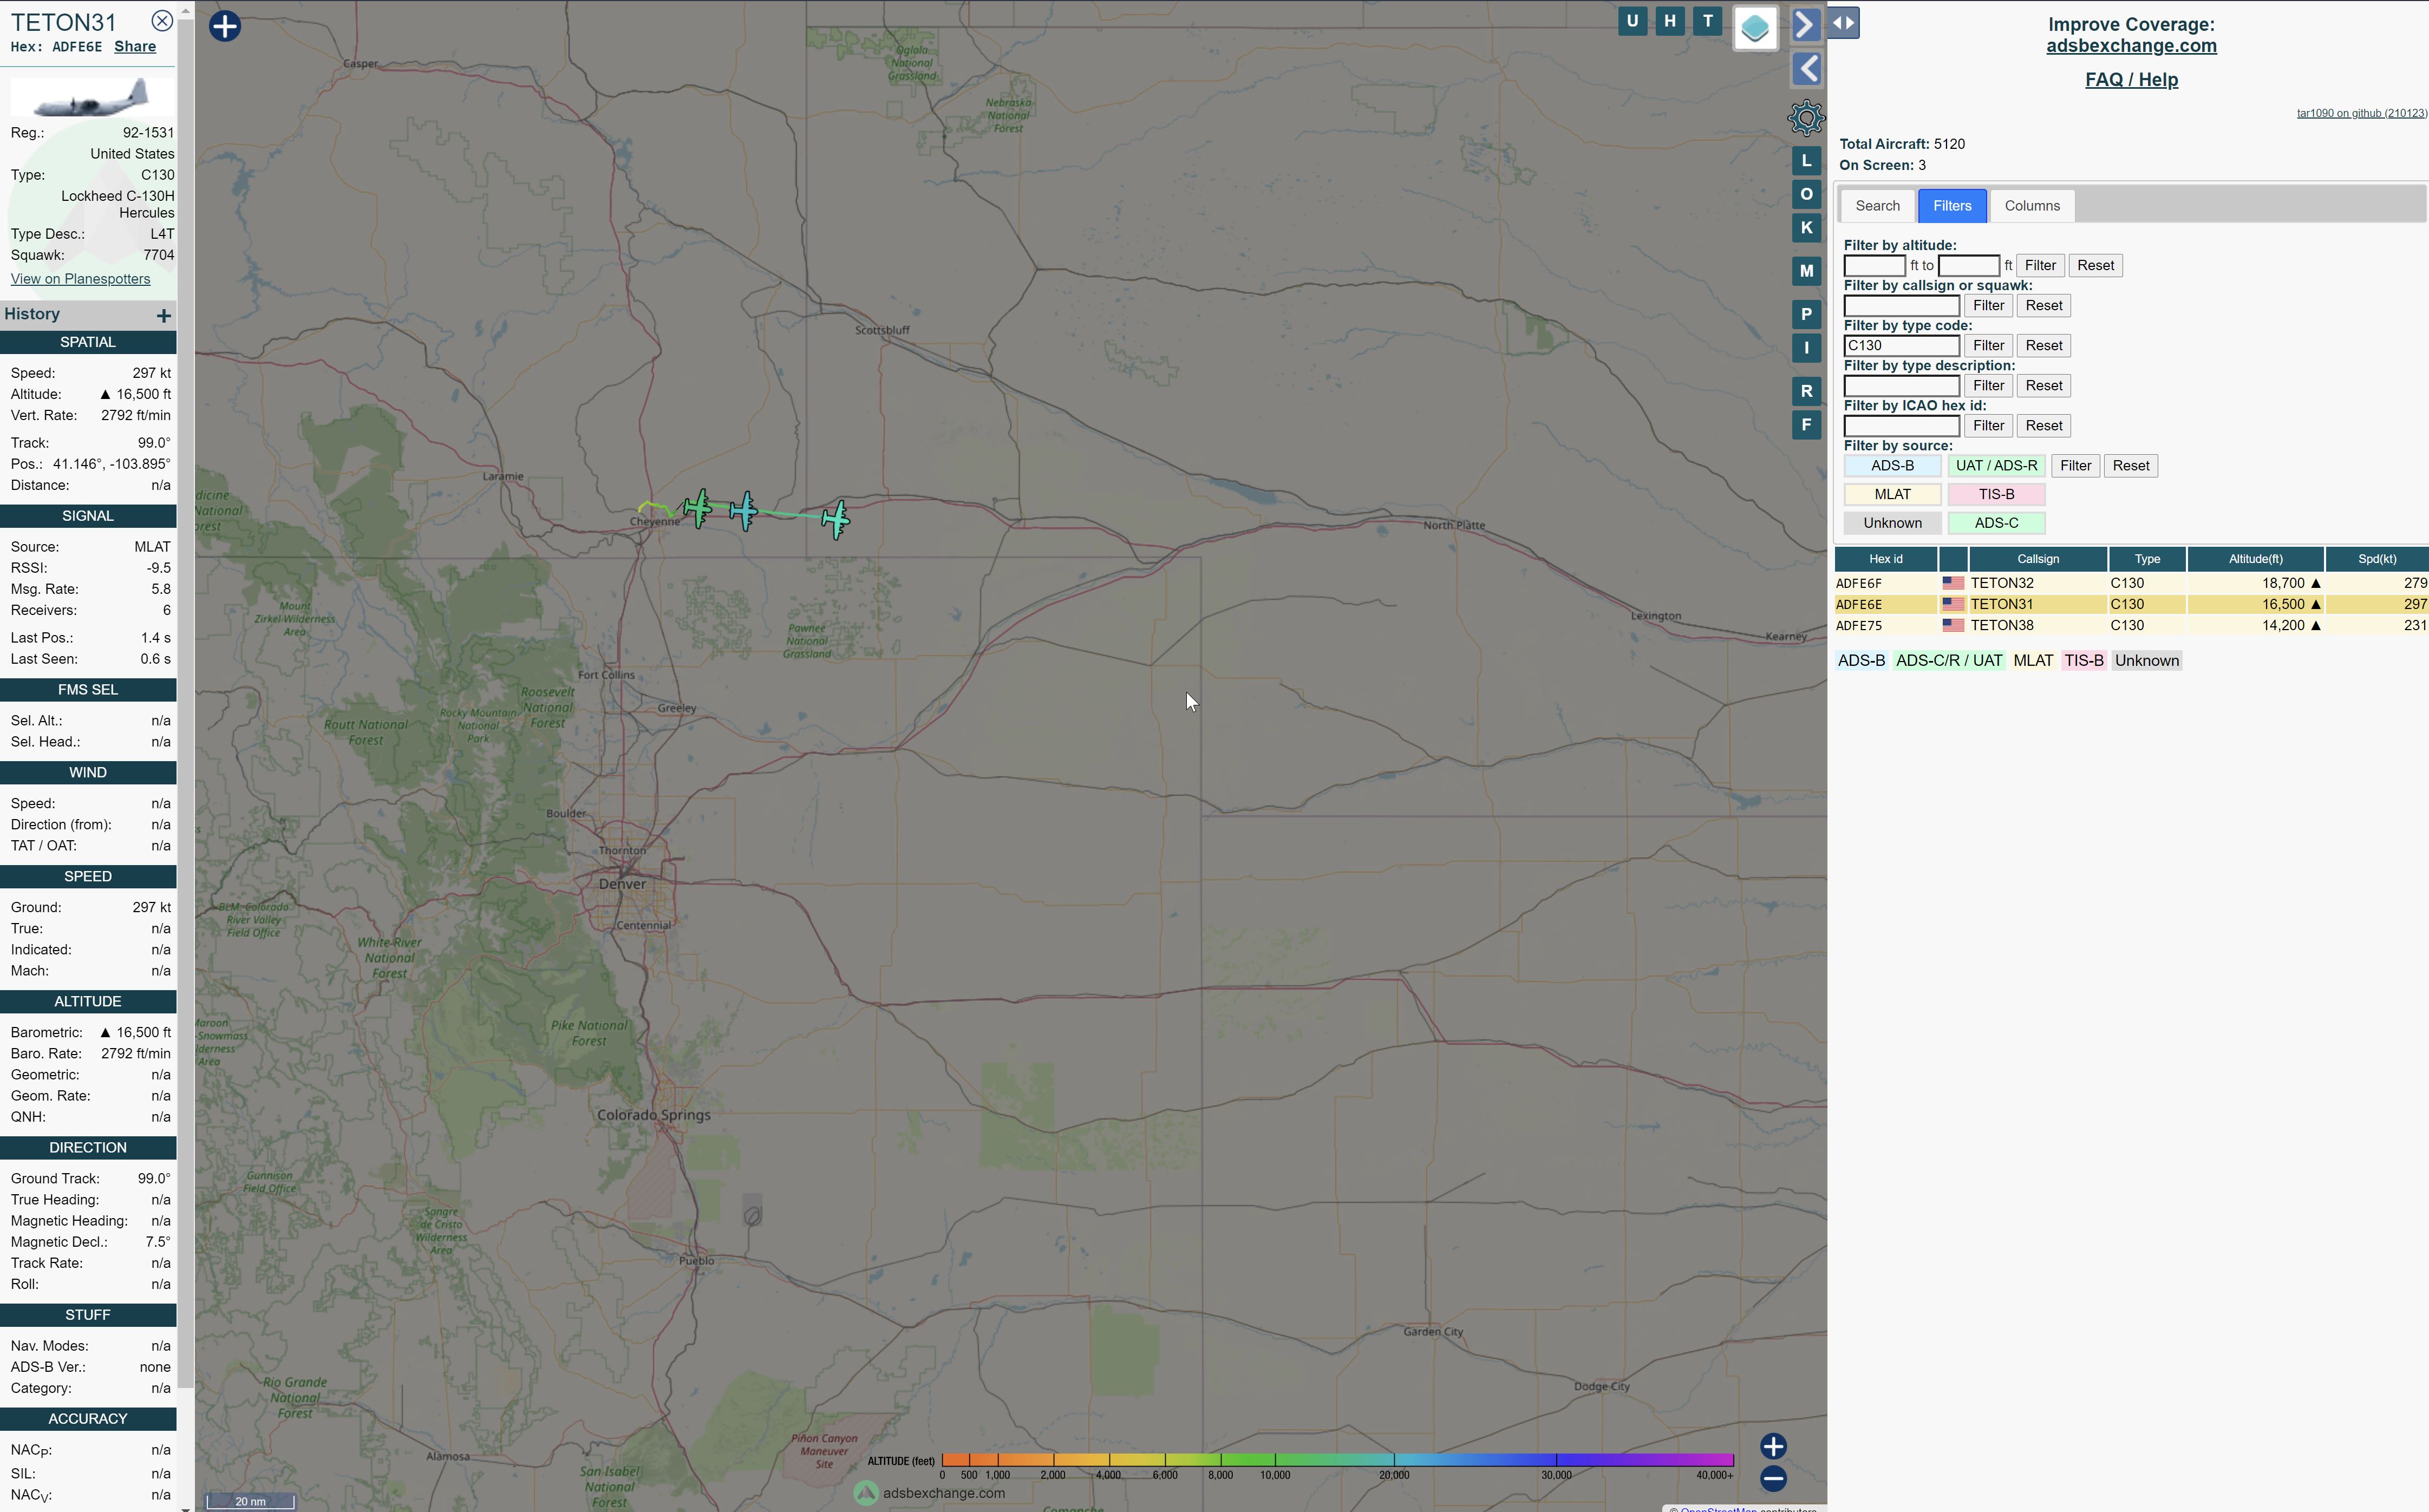Click the right arrow sidebar toggle

click(x=1806, y=24)
